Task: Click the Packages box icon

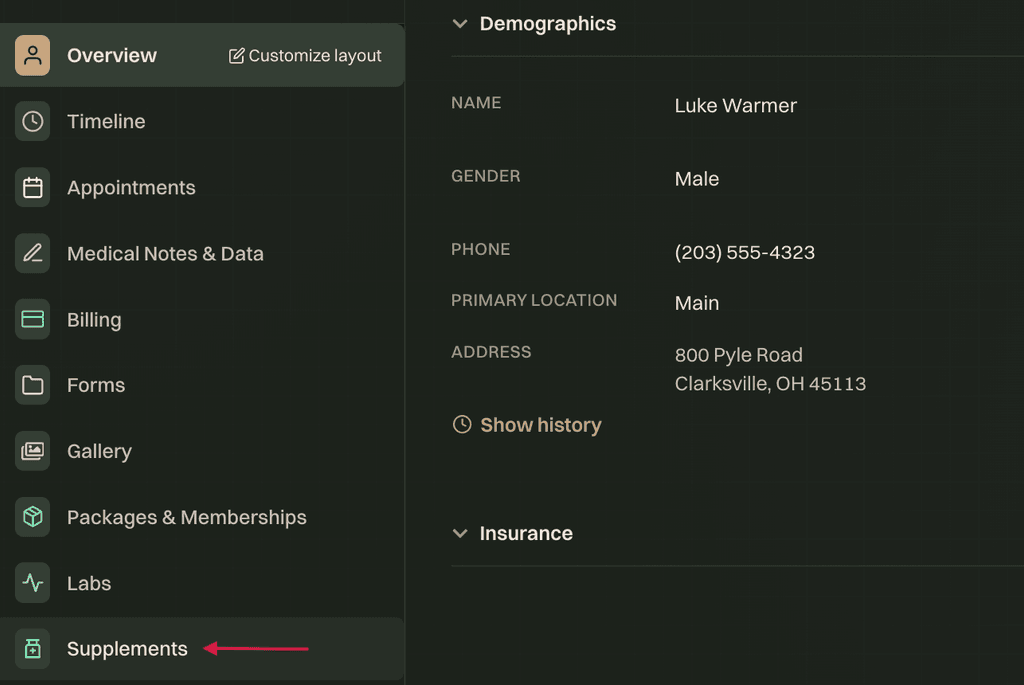Action: [x=33, y=517]
